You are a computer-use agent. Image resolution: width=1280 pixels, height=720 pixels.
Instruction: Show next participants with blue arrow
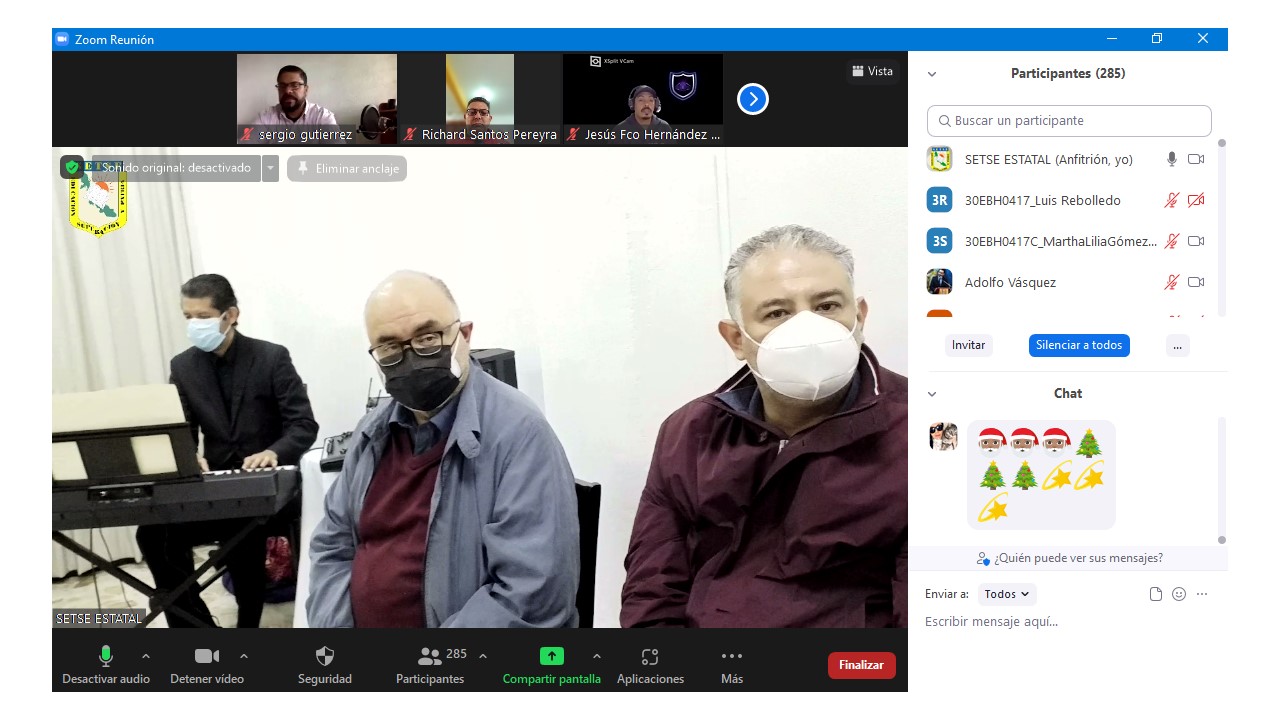point(753,99)
